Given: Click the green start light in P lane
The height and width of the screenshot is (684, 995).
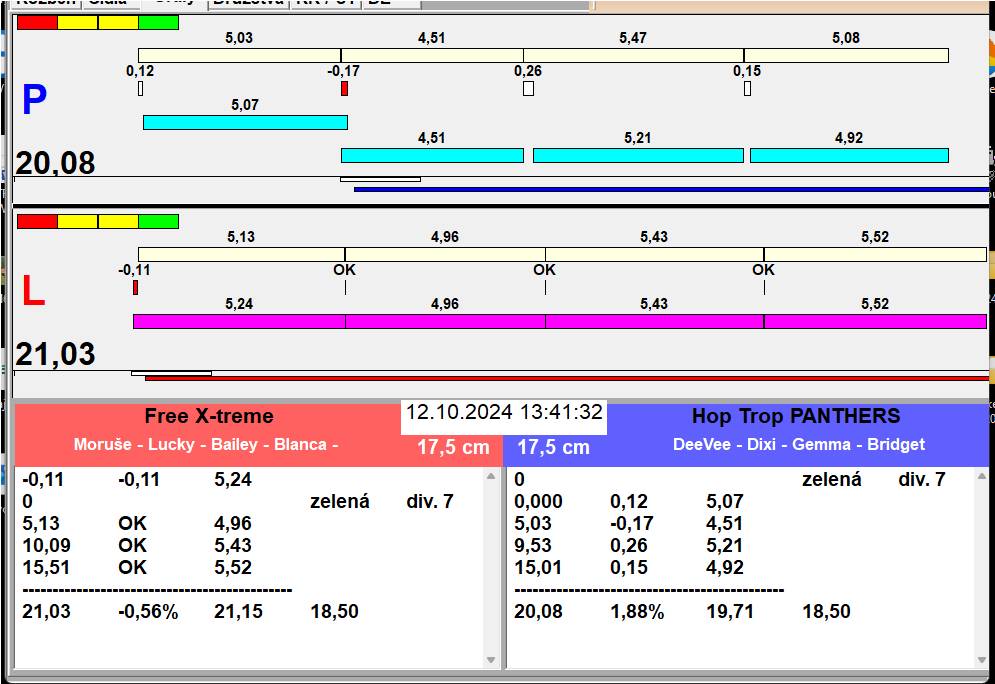Looking at the screenshot, I should [x=159, y=23].
